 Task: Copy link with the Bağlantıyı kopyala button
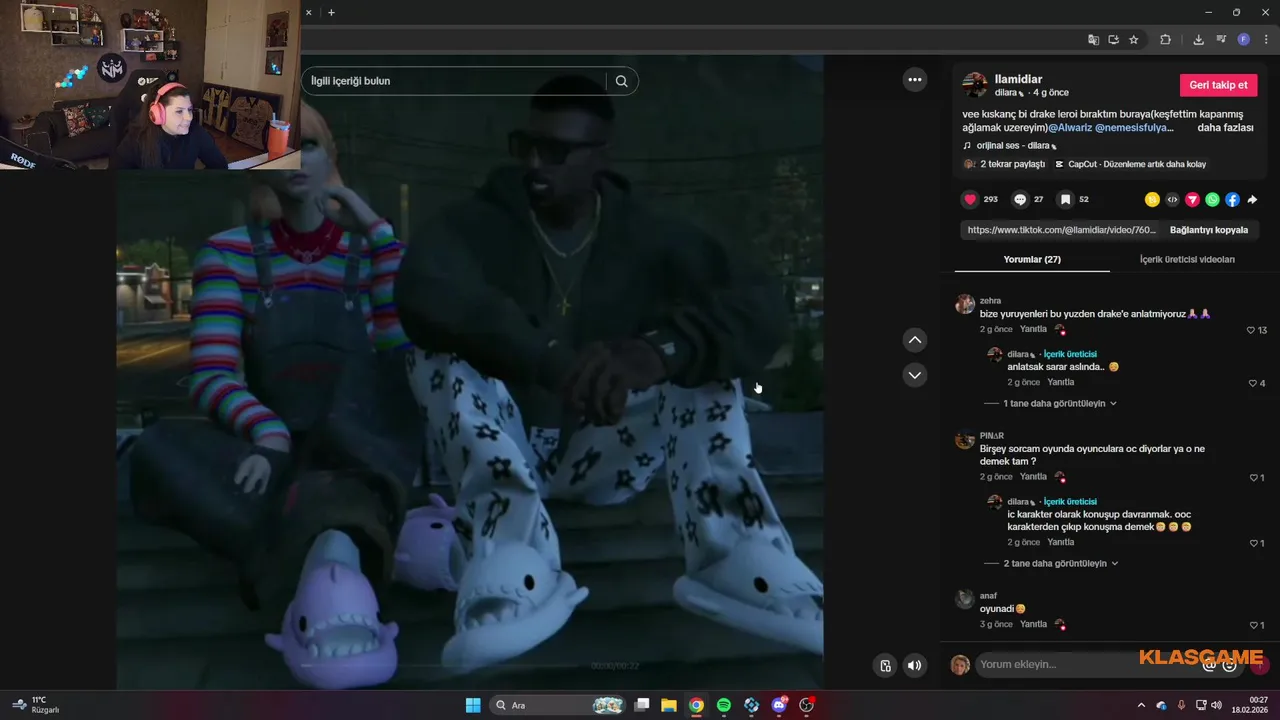coord(1208,230)
